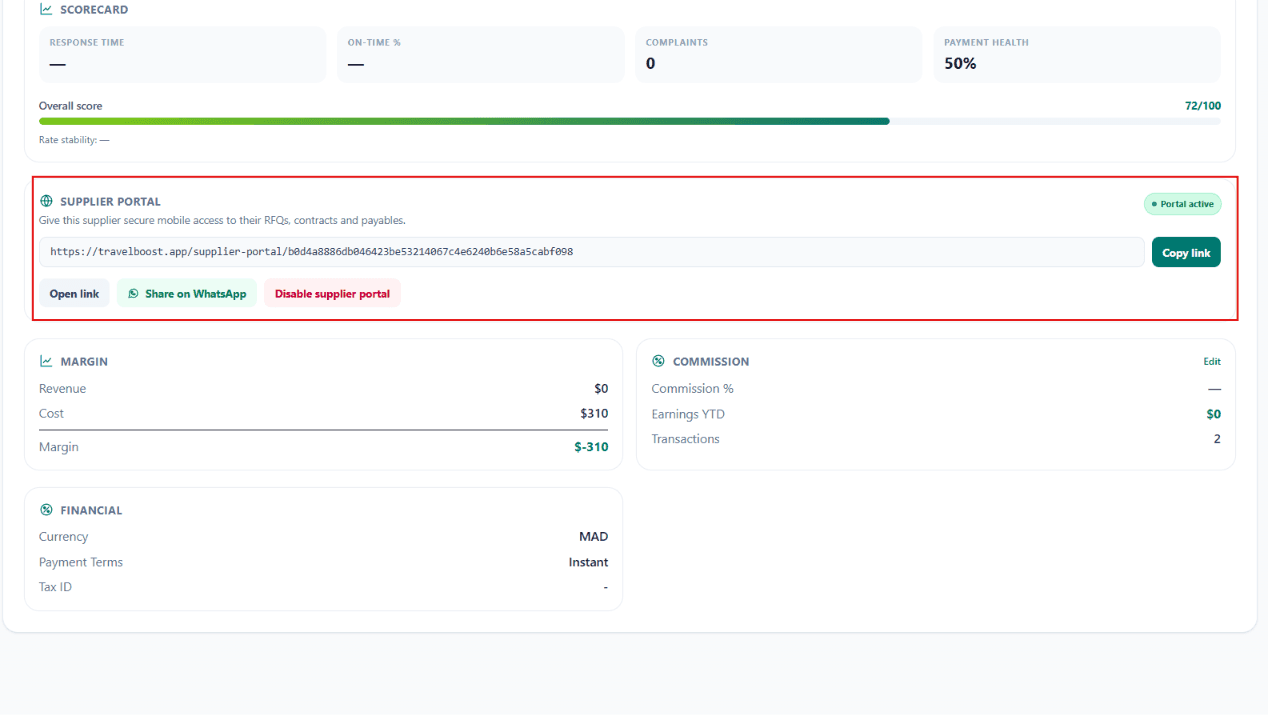Click the overall score progress bar
The image size is (1268, 715).
(x=630, y=121)
